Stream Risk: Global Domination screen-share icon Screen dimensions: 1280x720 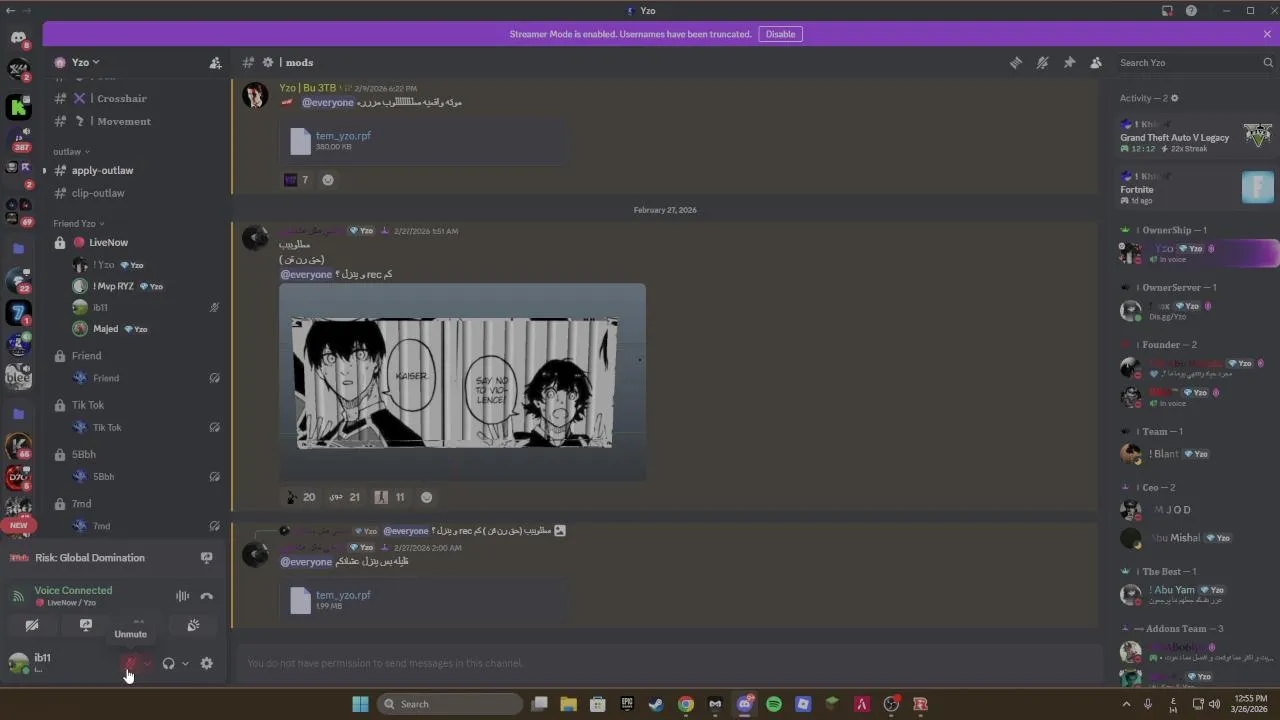pos(206,558)
